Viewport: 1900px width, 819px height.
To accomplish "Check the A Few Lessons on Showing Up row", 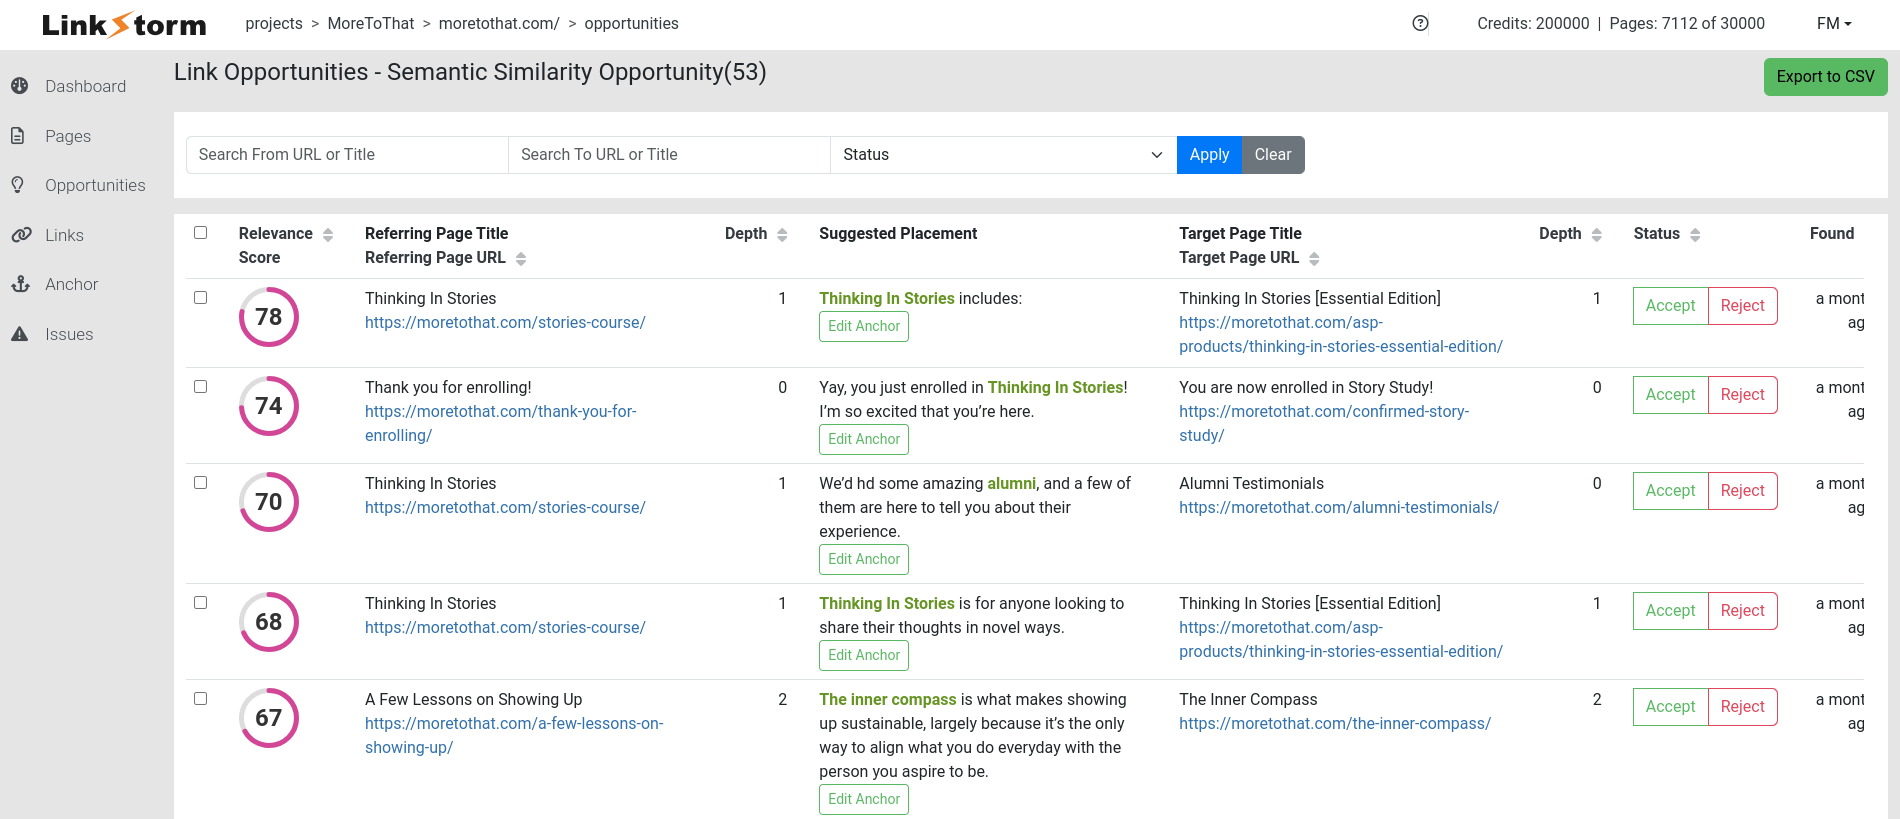I will coord(200,699).
